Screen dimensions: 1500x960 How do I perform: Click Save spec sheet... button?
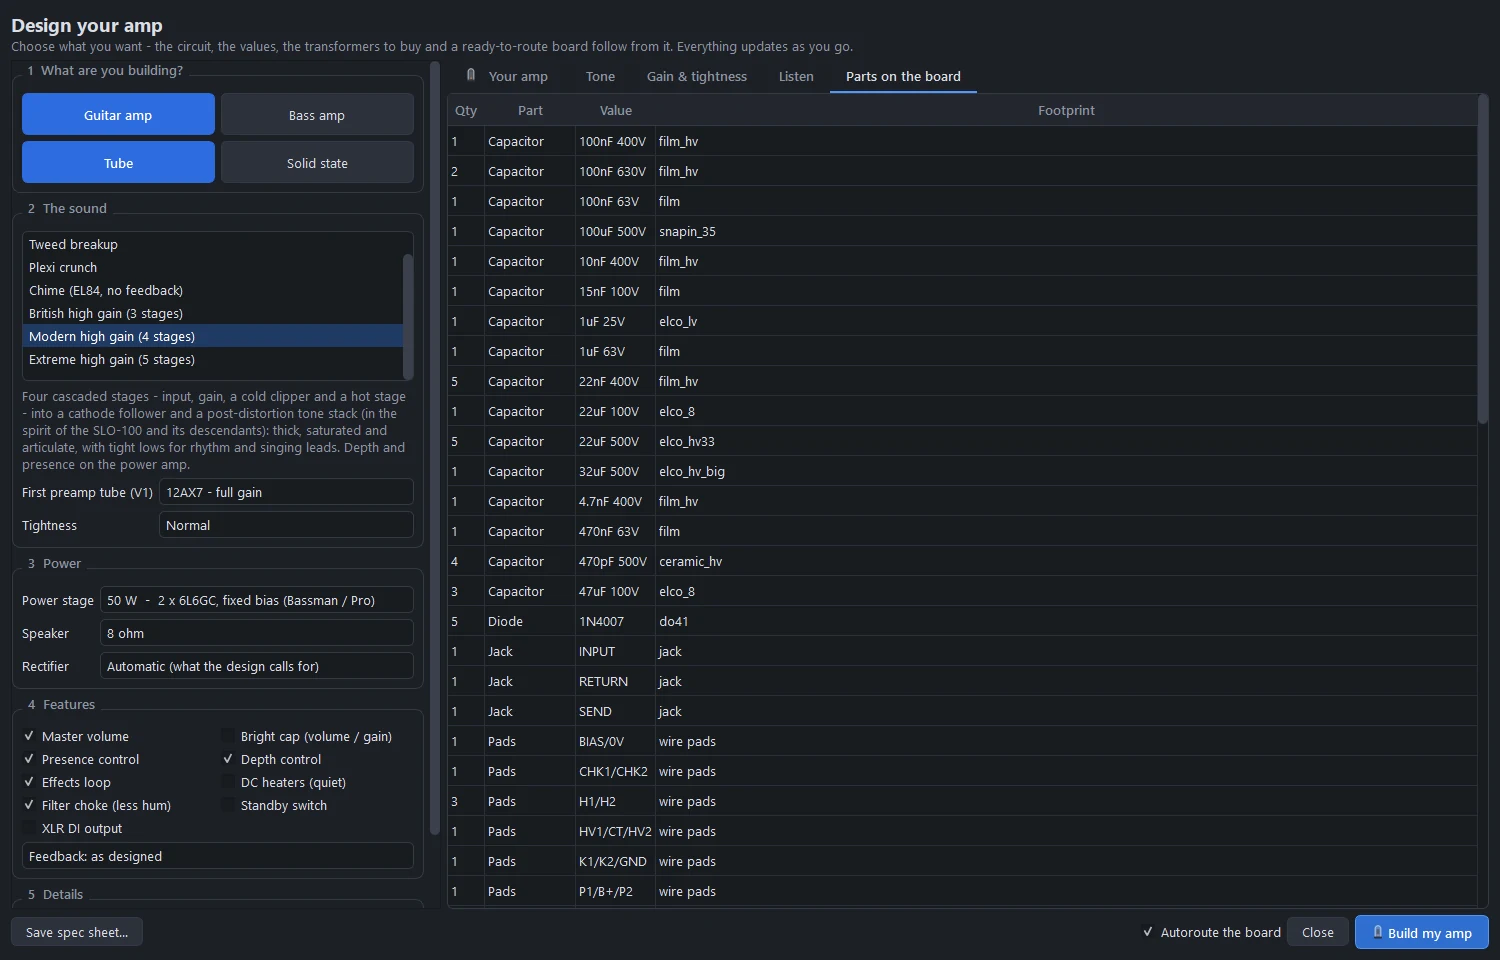77,932
